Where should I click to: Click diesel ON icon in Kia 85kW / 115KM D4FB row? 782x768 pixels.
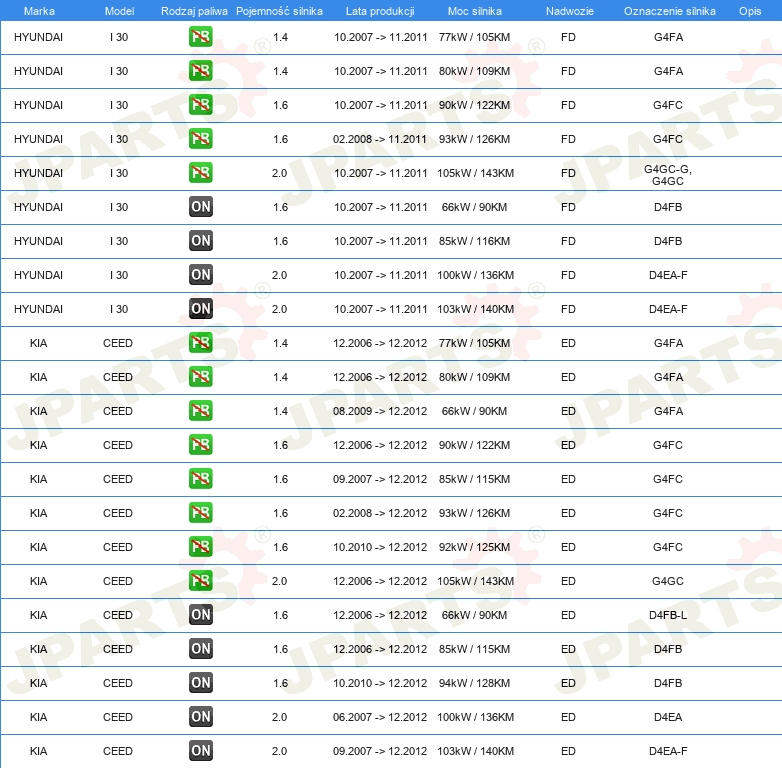point(200,648)
